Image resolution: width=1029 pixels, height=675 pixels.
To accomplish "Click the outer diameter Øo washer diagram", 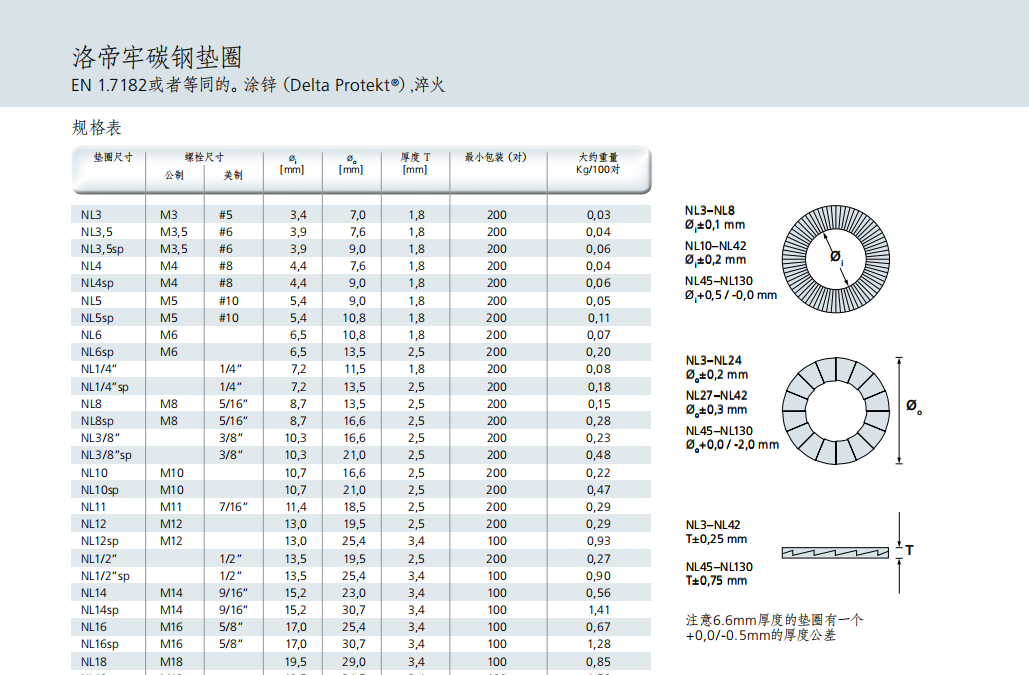I will pyautogui.click(x=835, y=411).
